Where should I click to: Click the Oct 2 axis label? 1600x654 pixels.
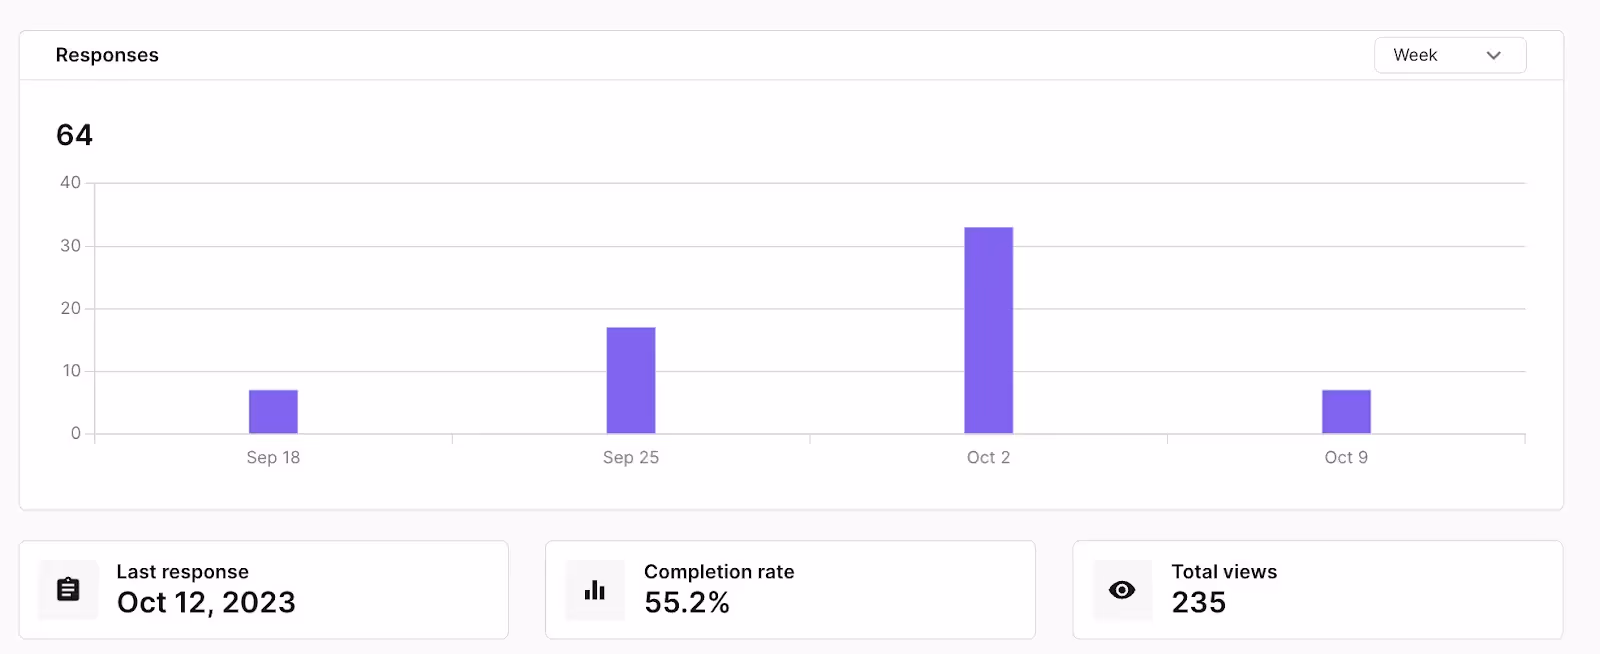[989, 457]
